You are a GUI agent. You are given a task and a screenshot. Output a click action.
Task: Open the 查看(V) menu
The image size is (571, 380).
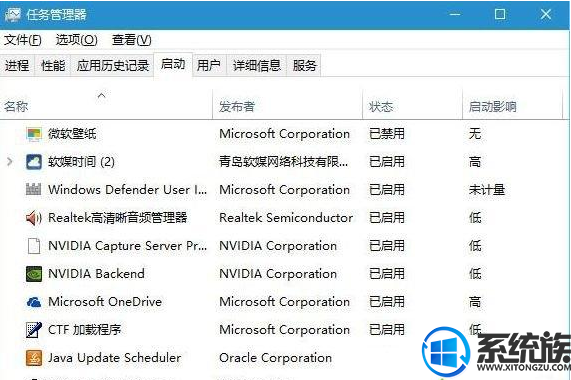point(131,40)
